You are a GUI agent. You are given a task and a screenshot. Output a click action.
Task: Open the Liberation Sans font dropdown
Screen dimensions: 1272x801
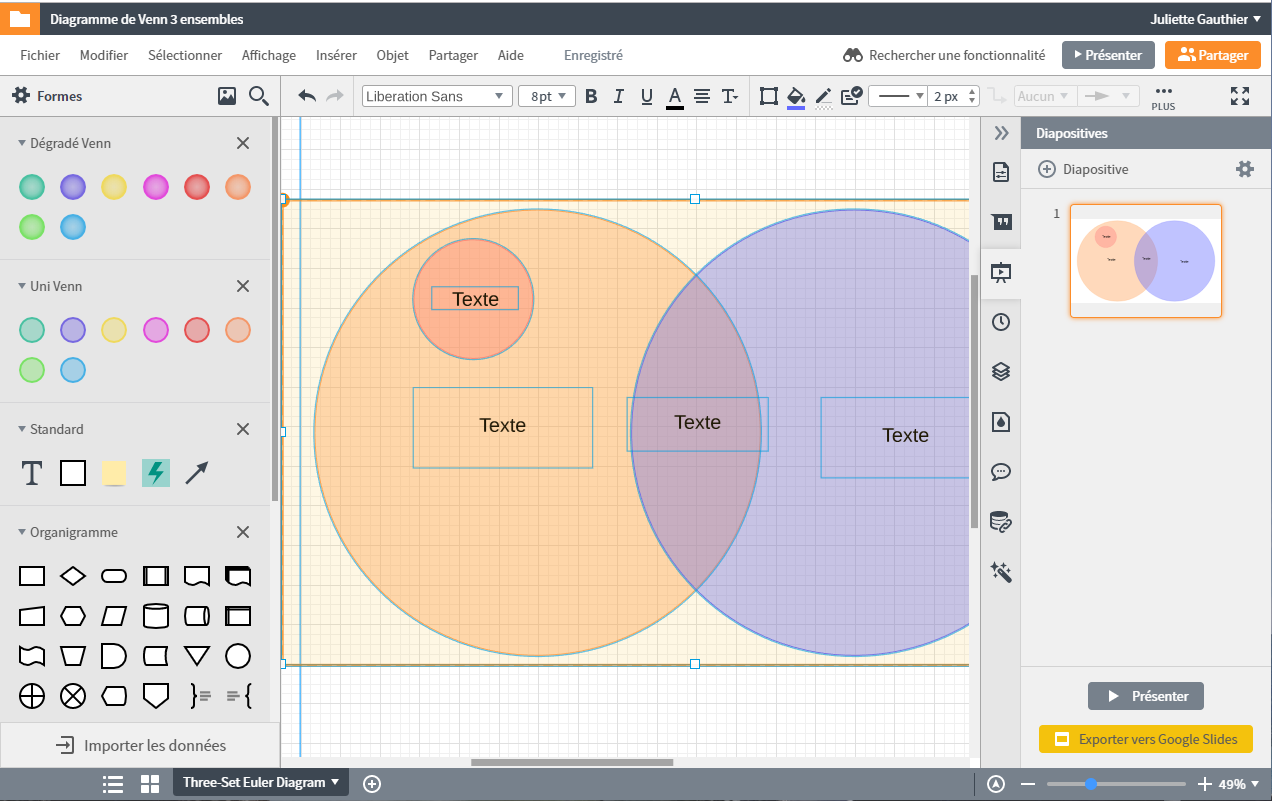pos(436,95)
